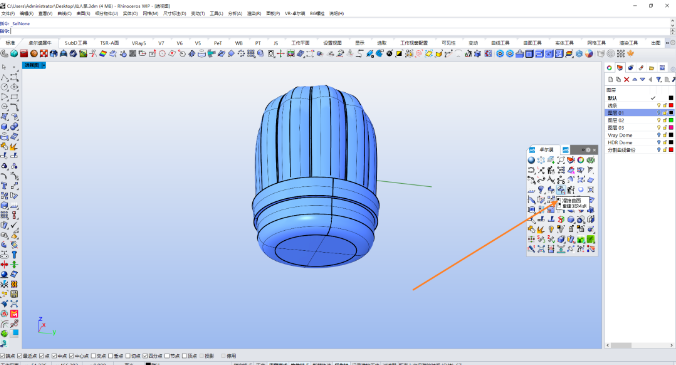
Task: Open the 文件(F) menu
Action: 8,13
